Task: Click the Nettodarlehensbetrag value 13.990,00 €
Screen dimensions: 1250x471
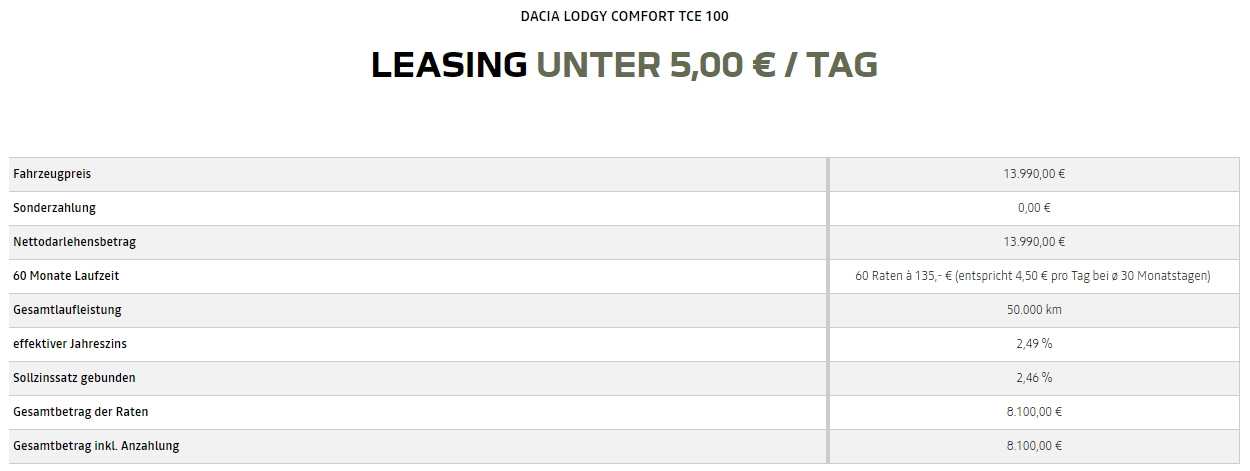Action: point(1034,242)
